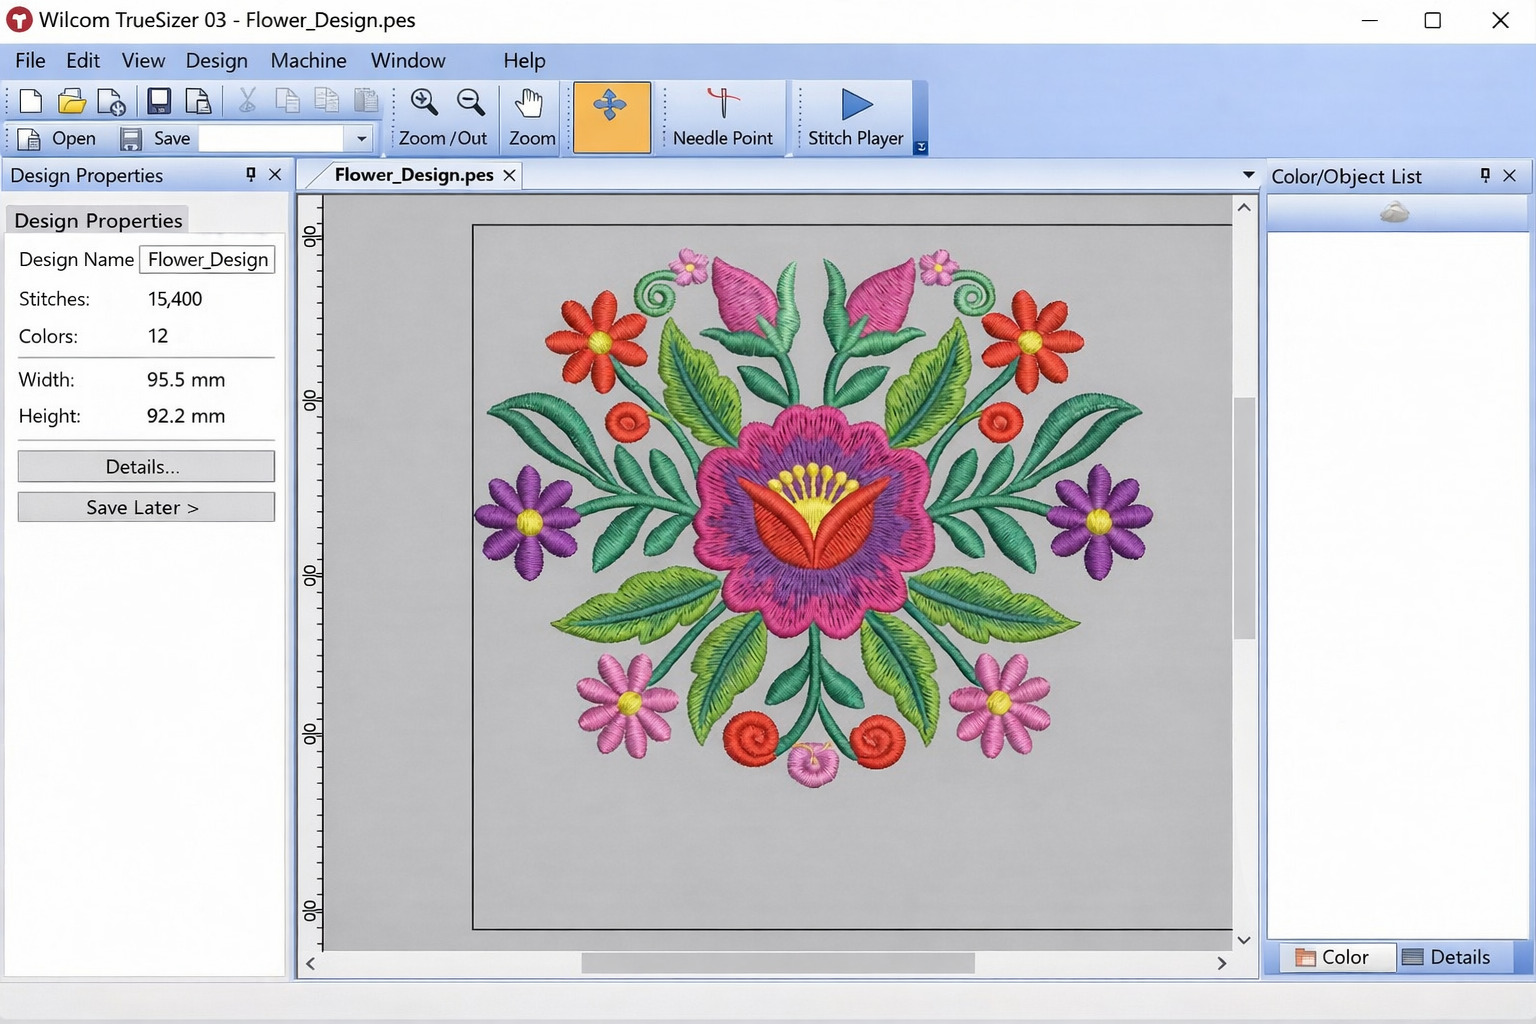Click the New document icon

point(29,100)
